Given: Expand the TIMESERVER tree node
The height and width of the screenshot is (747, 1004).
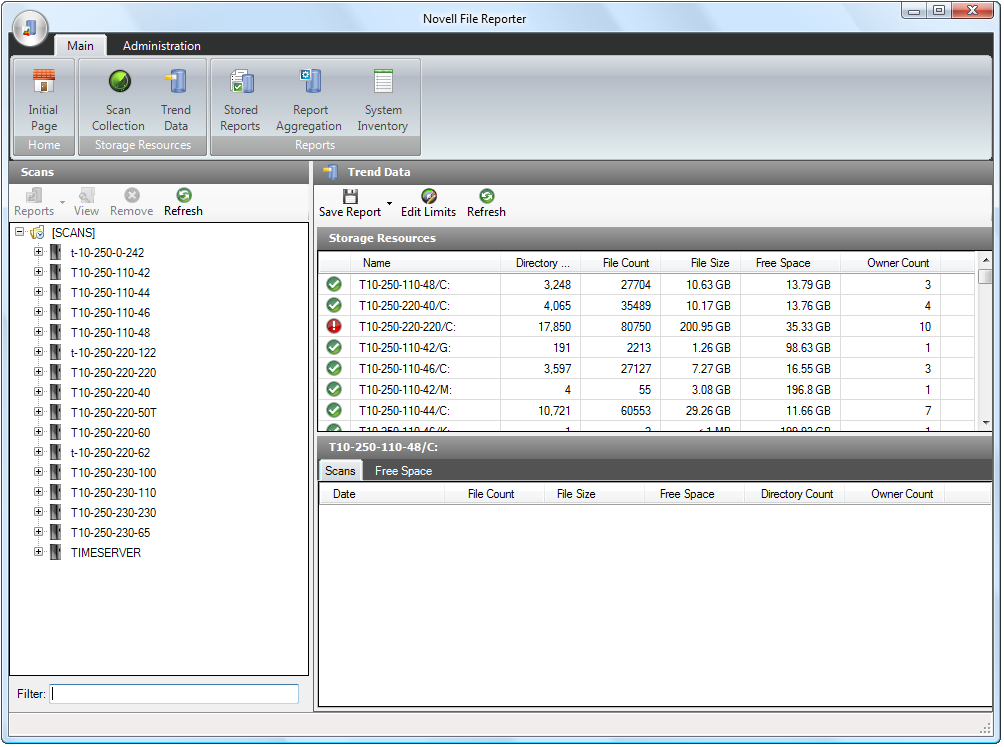Looking at the screenshot, I should (39, 552).
